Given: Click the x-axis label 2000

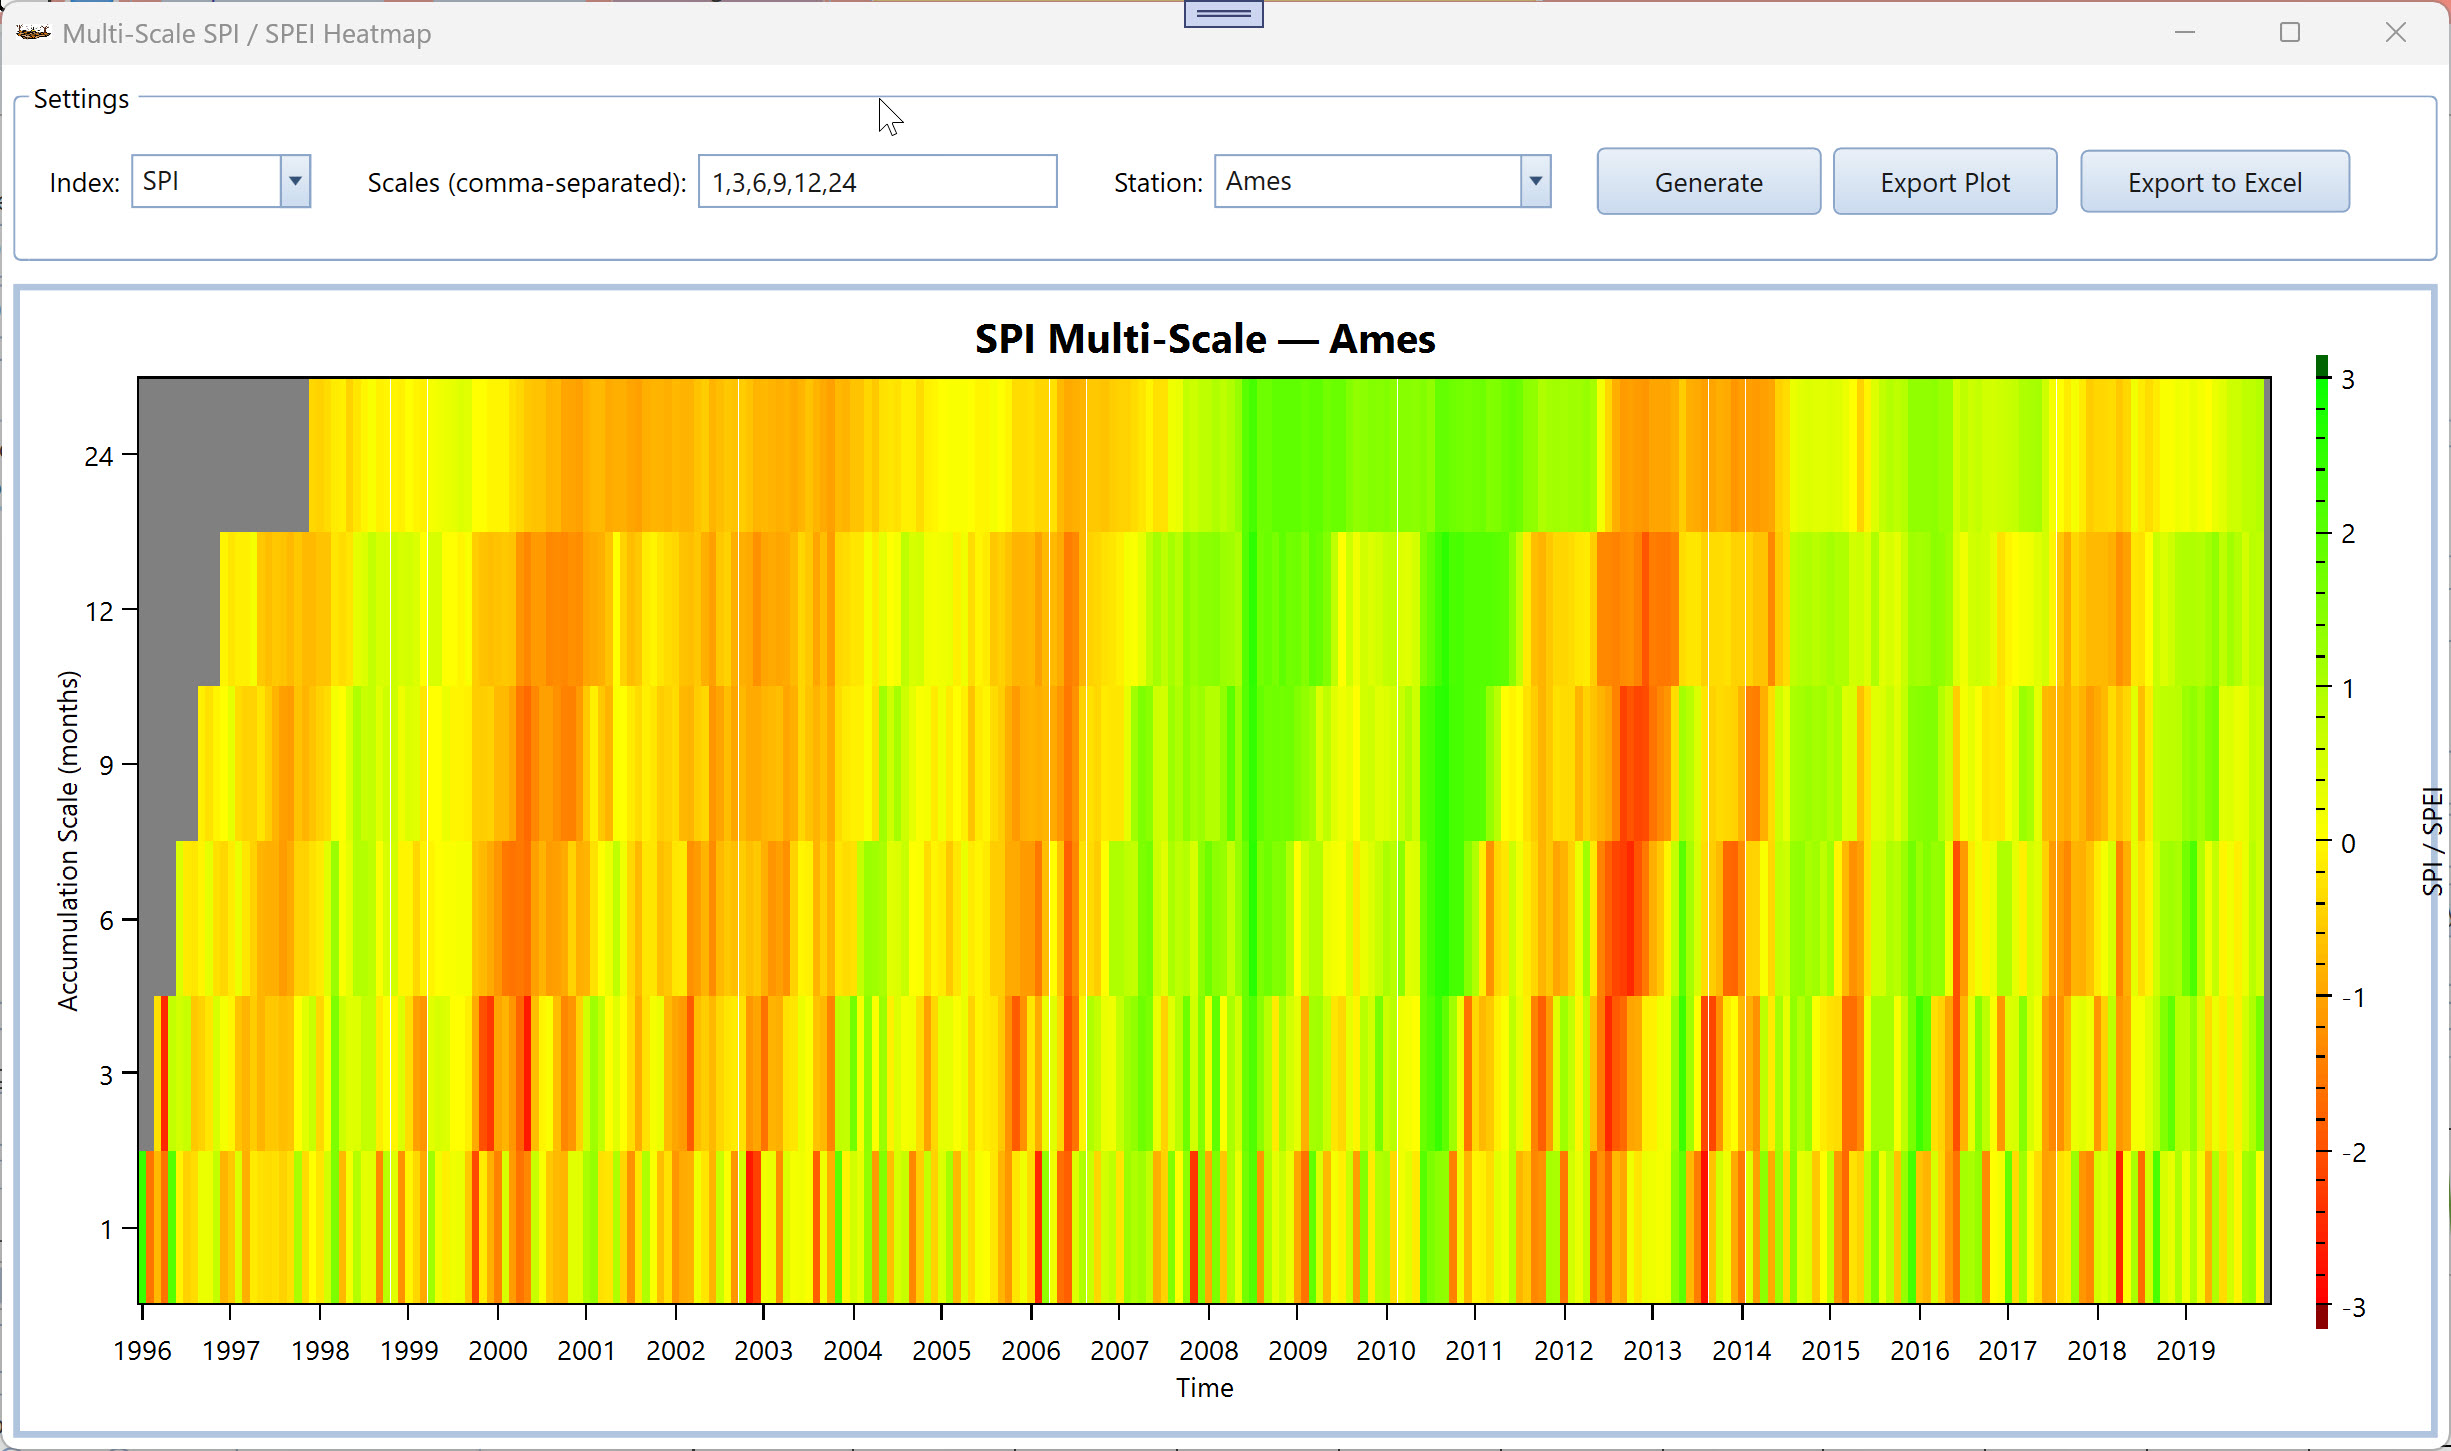Looking at the screenshot, I should 498,1351.
